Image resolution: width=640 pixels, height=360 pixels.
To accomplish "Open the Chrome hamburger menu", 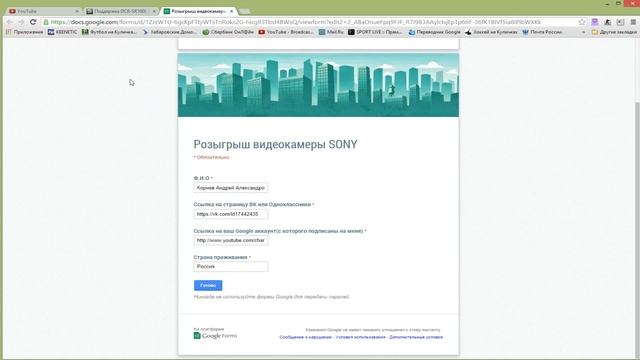I will coord(633,22).
